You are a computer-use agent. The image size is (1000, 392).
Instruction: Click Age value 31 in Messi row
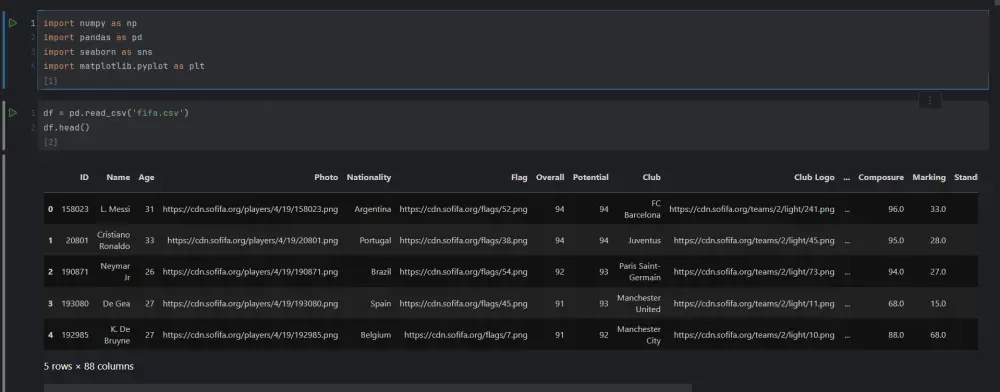click(149, 209)
